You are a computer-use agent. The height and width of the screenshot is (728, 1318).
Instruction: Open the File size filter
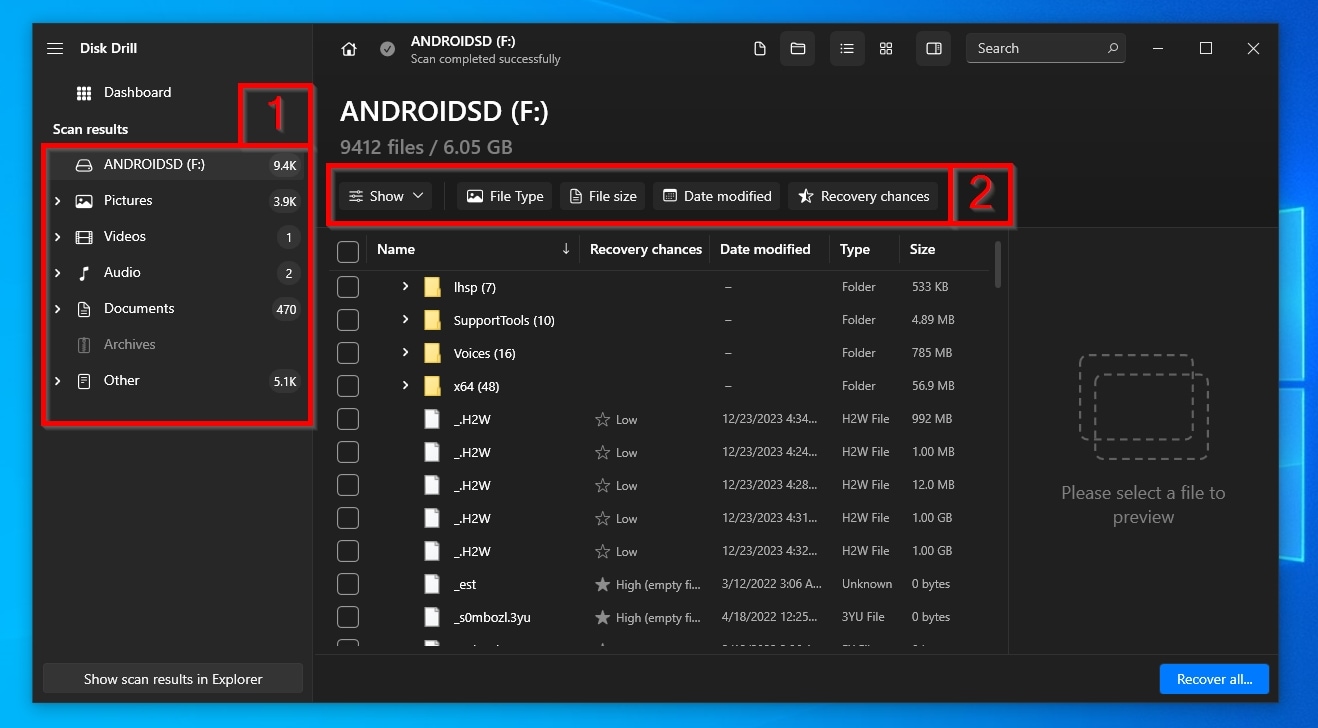pyautogui.click(x=603, y=196)
